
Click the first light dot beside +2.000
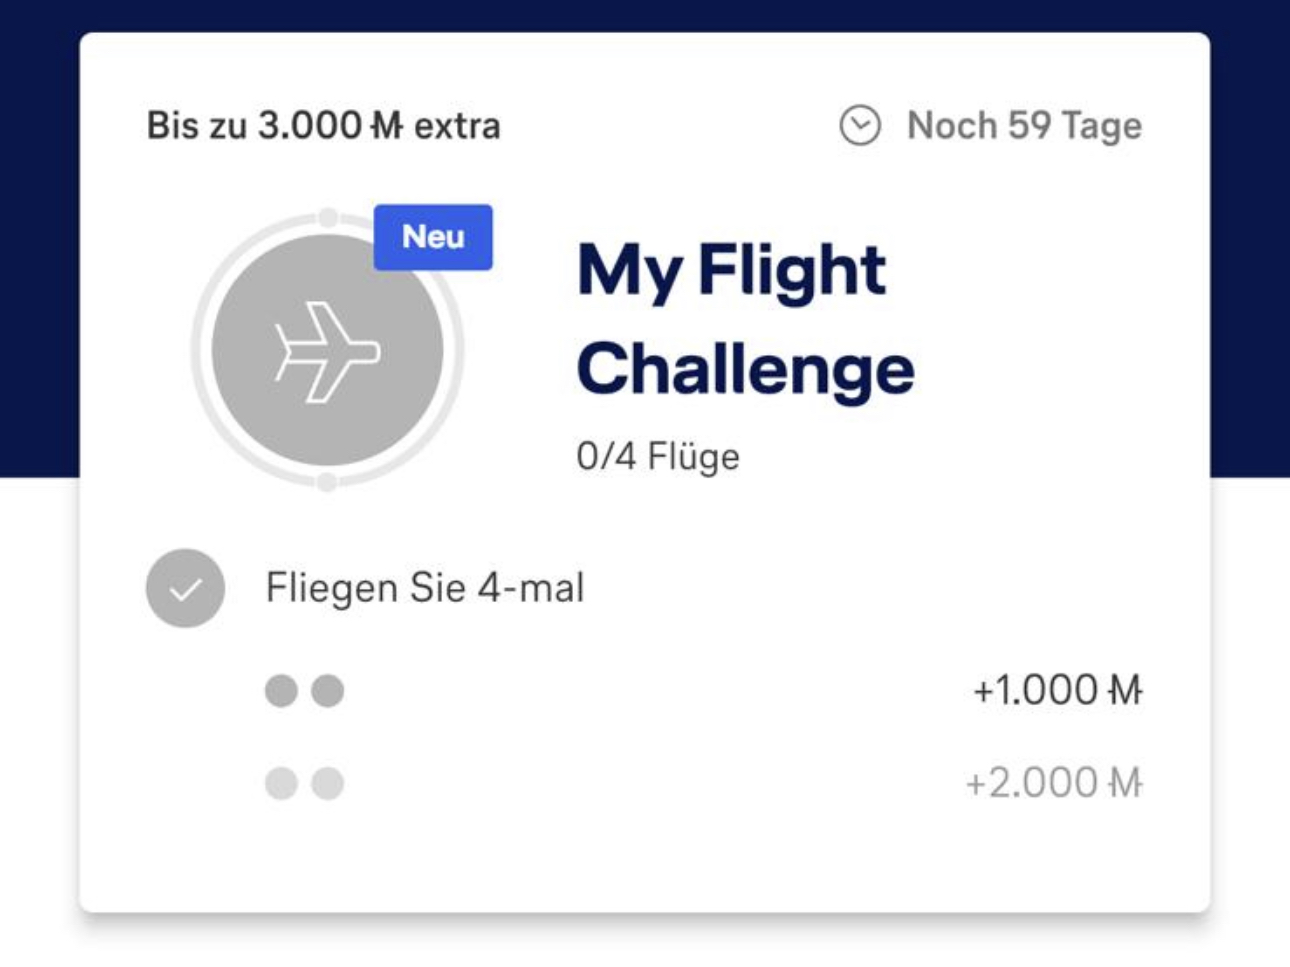pos(281,783)
